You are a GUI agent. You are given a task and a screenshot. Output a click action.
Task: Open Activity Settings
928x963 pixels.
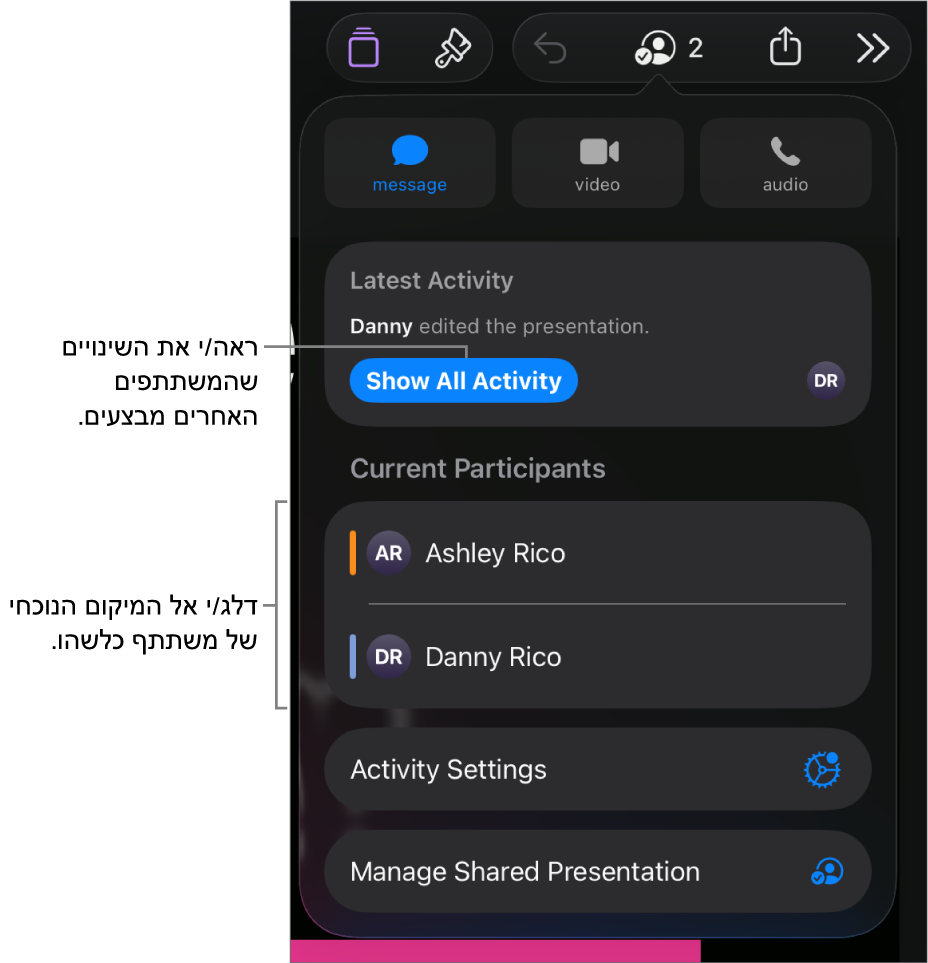[598, 770]
